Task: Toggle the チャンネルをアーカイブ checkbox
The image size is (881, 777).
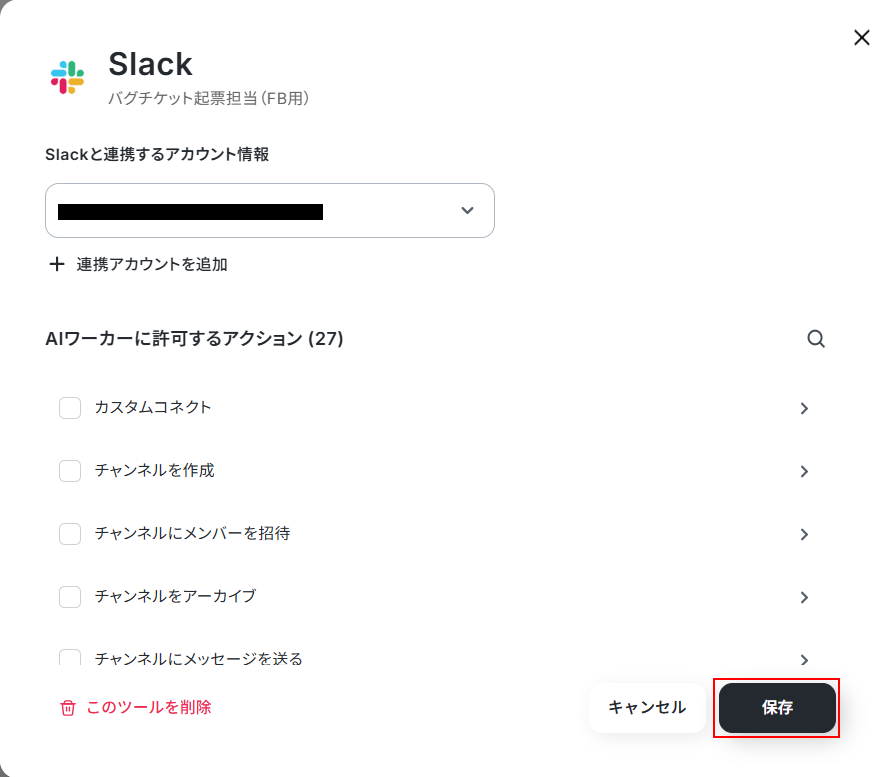Action: [x=70, y=597]
